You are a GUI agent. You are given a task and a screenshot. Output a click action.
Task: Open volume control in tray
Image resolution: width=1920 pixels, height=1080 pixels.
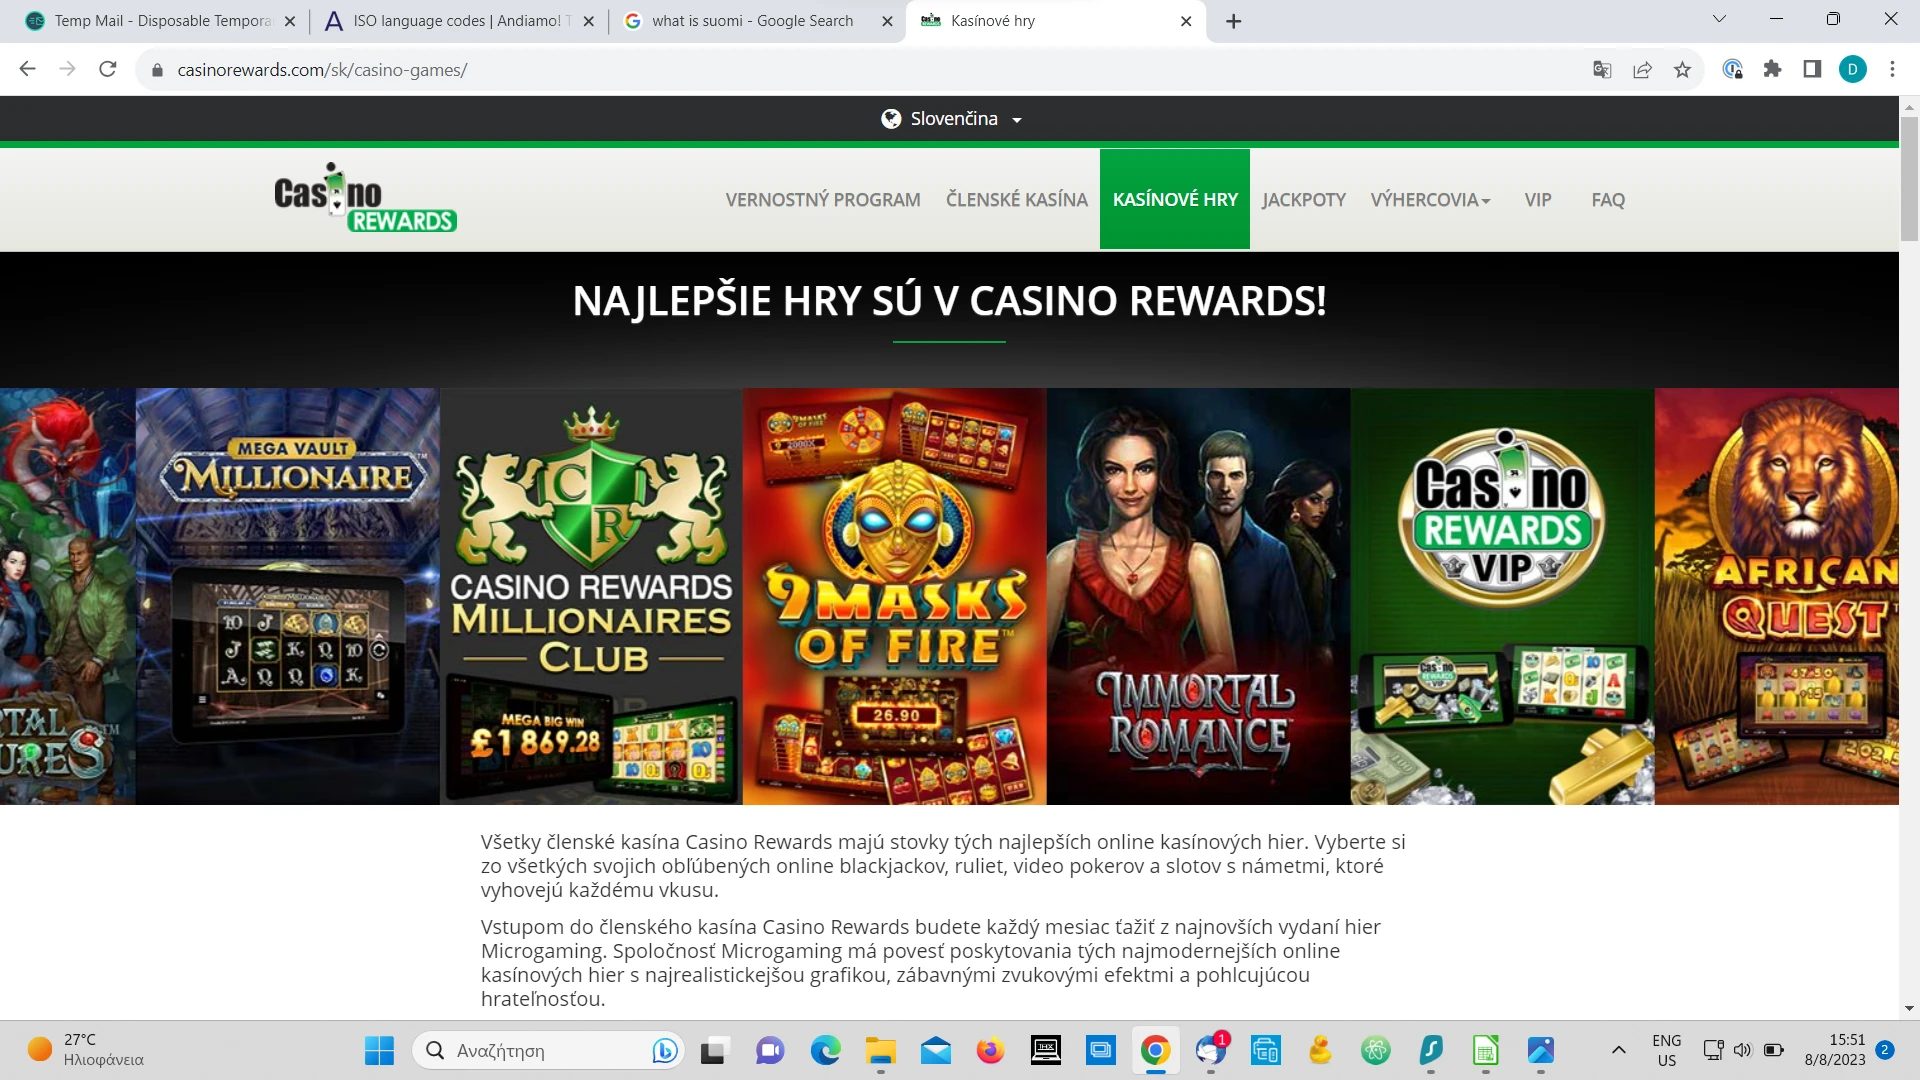point(1743,1050)
